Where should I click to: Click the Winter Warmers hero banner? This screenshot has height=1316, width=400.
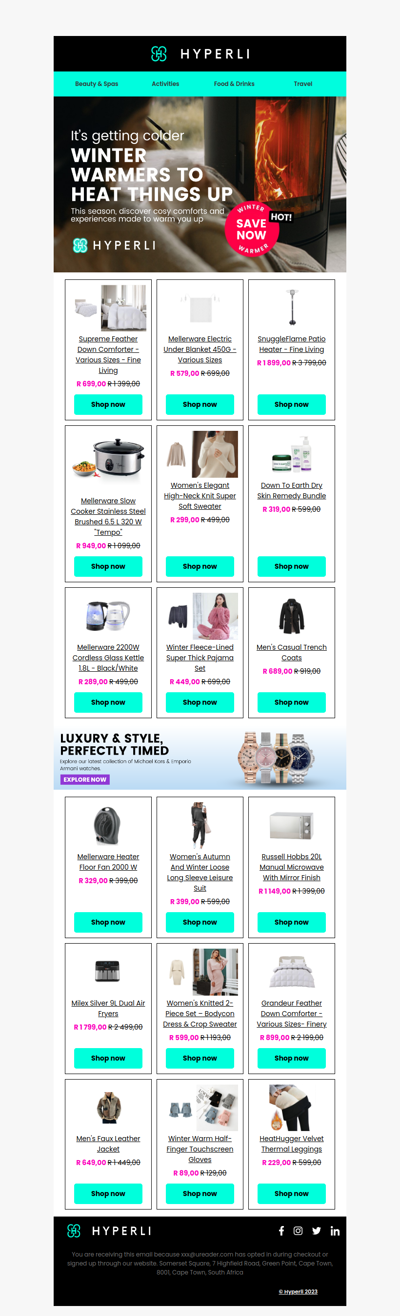[200, 185]
